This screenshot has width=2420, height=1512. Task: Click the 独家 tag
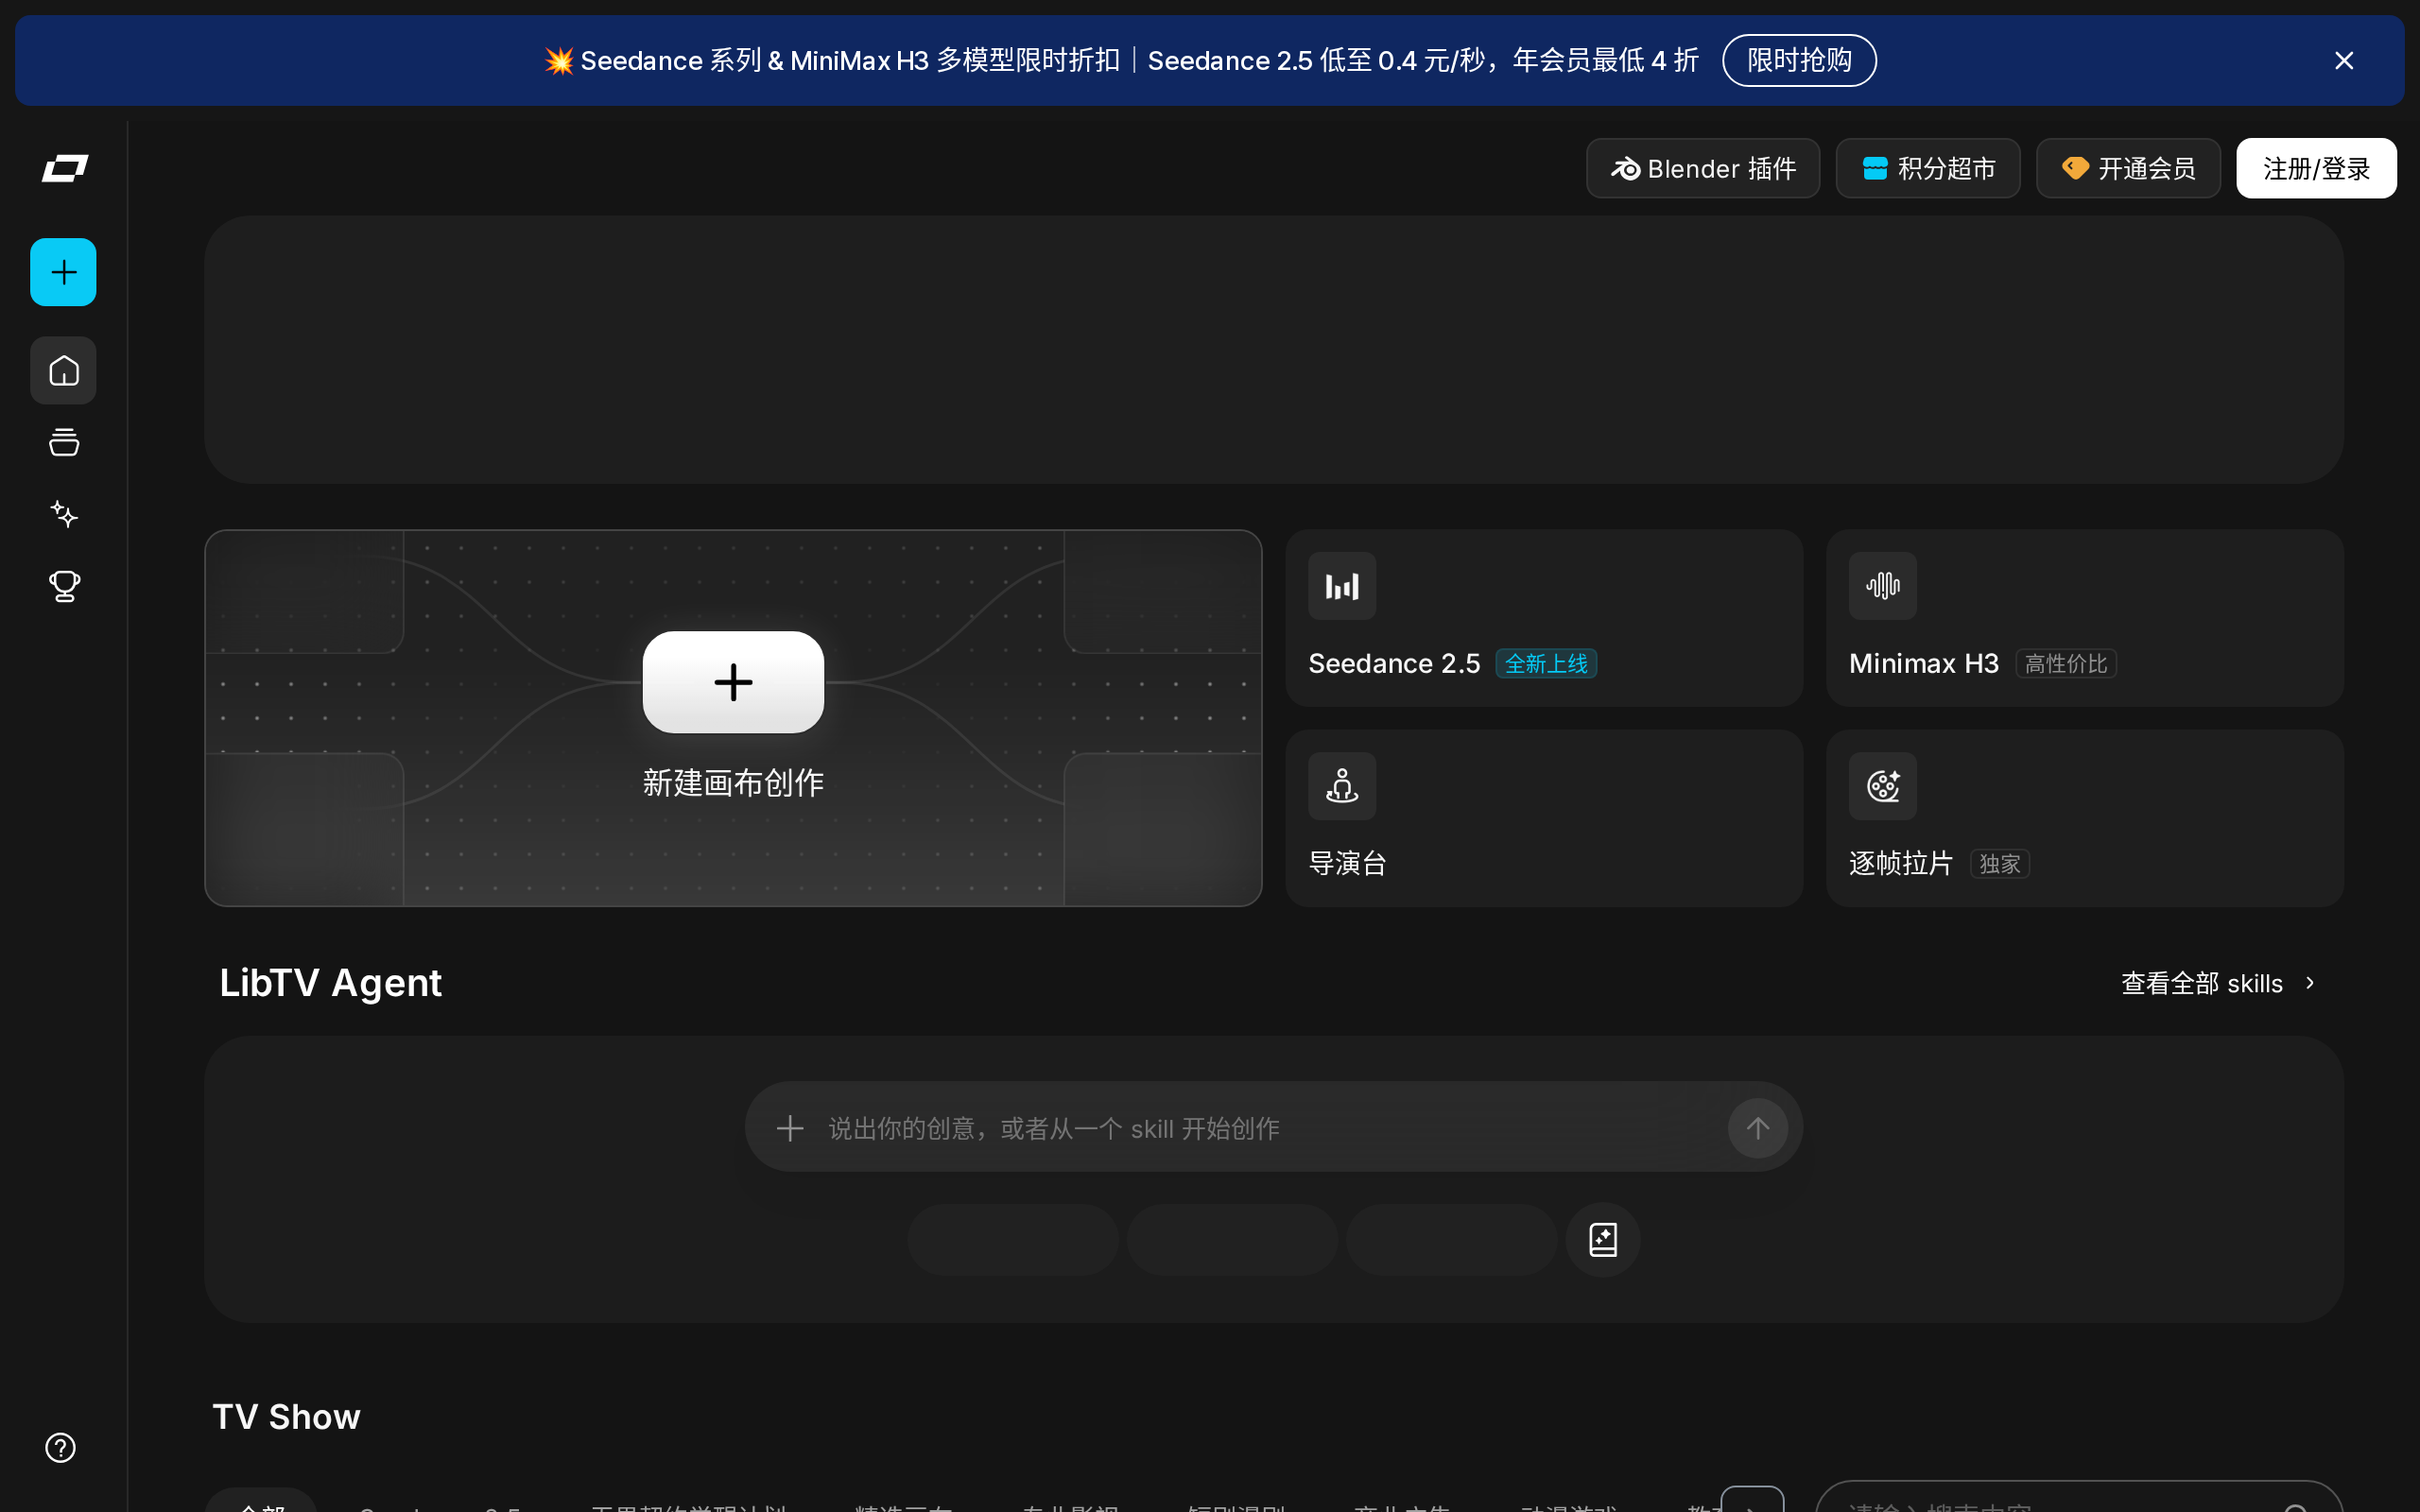[x=1999, y=863]
